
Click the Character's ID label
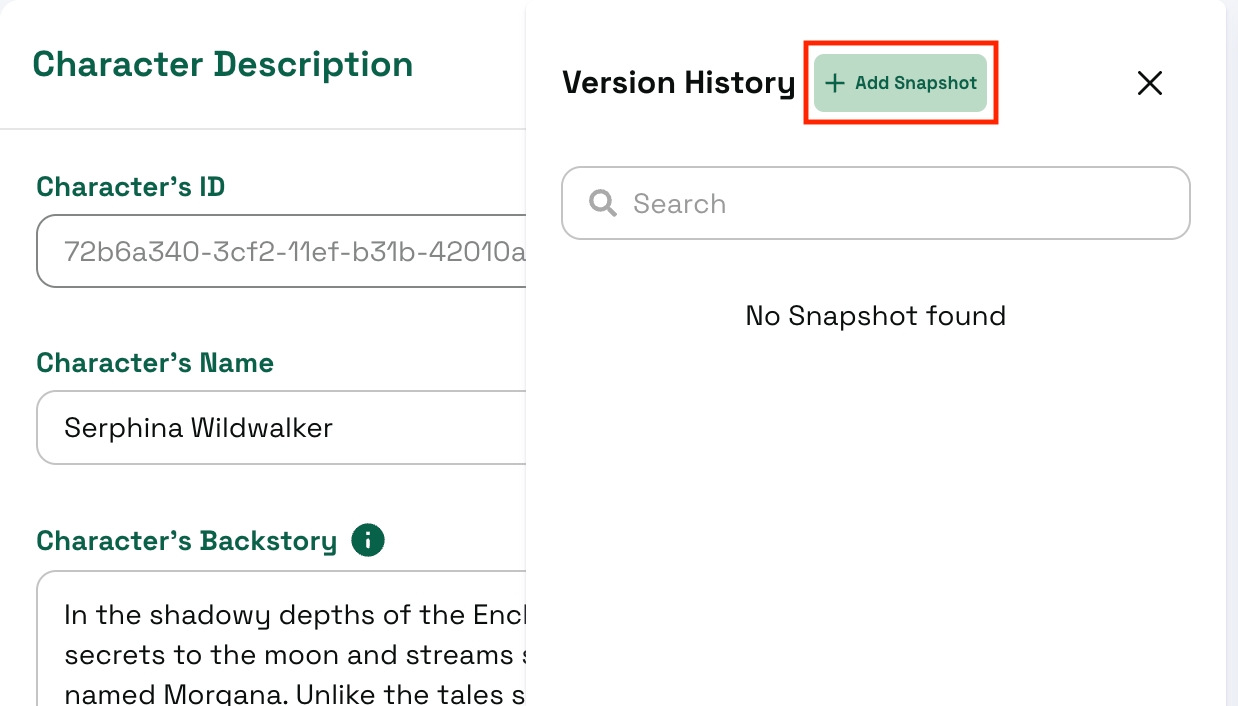coord(130,187)
